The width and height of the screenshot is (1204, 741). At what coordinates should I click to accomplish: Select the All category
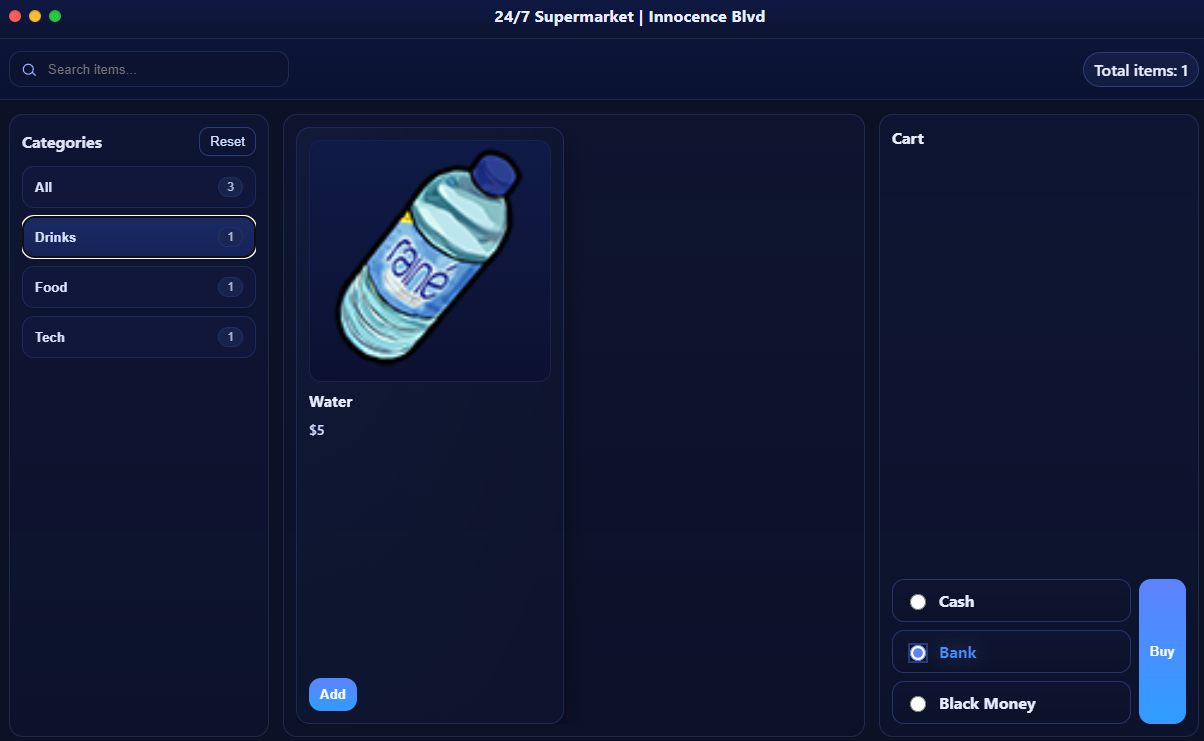139,187
